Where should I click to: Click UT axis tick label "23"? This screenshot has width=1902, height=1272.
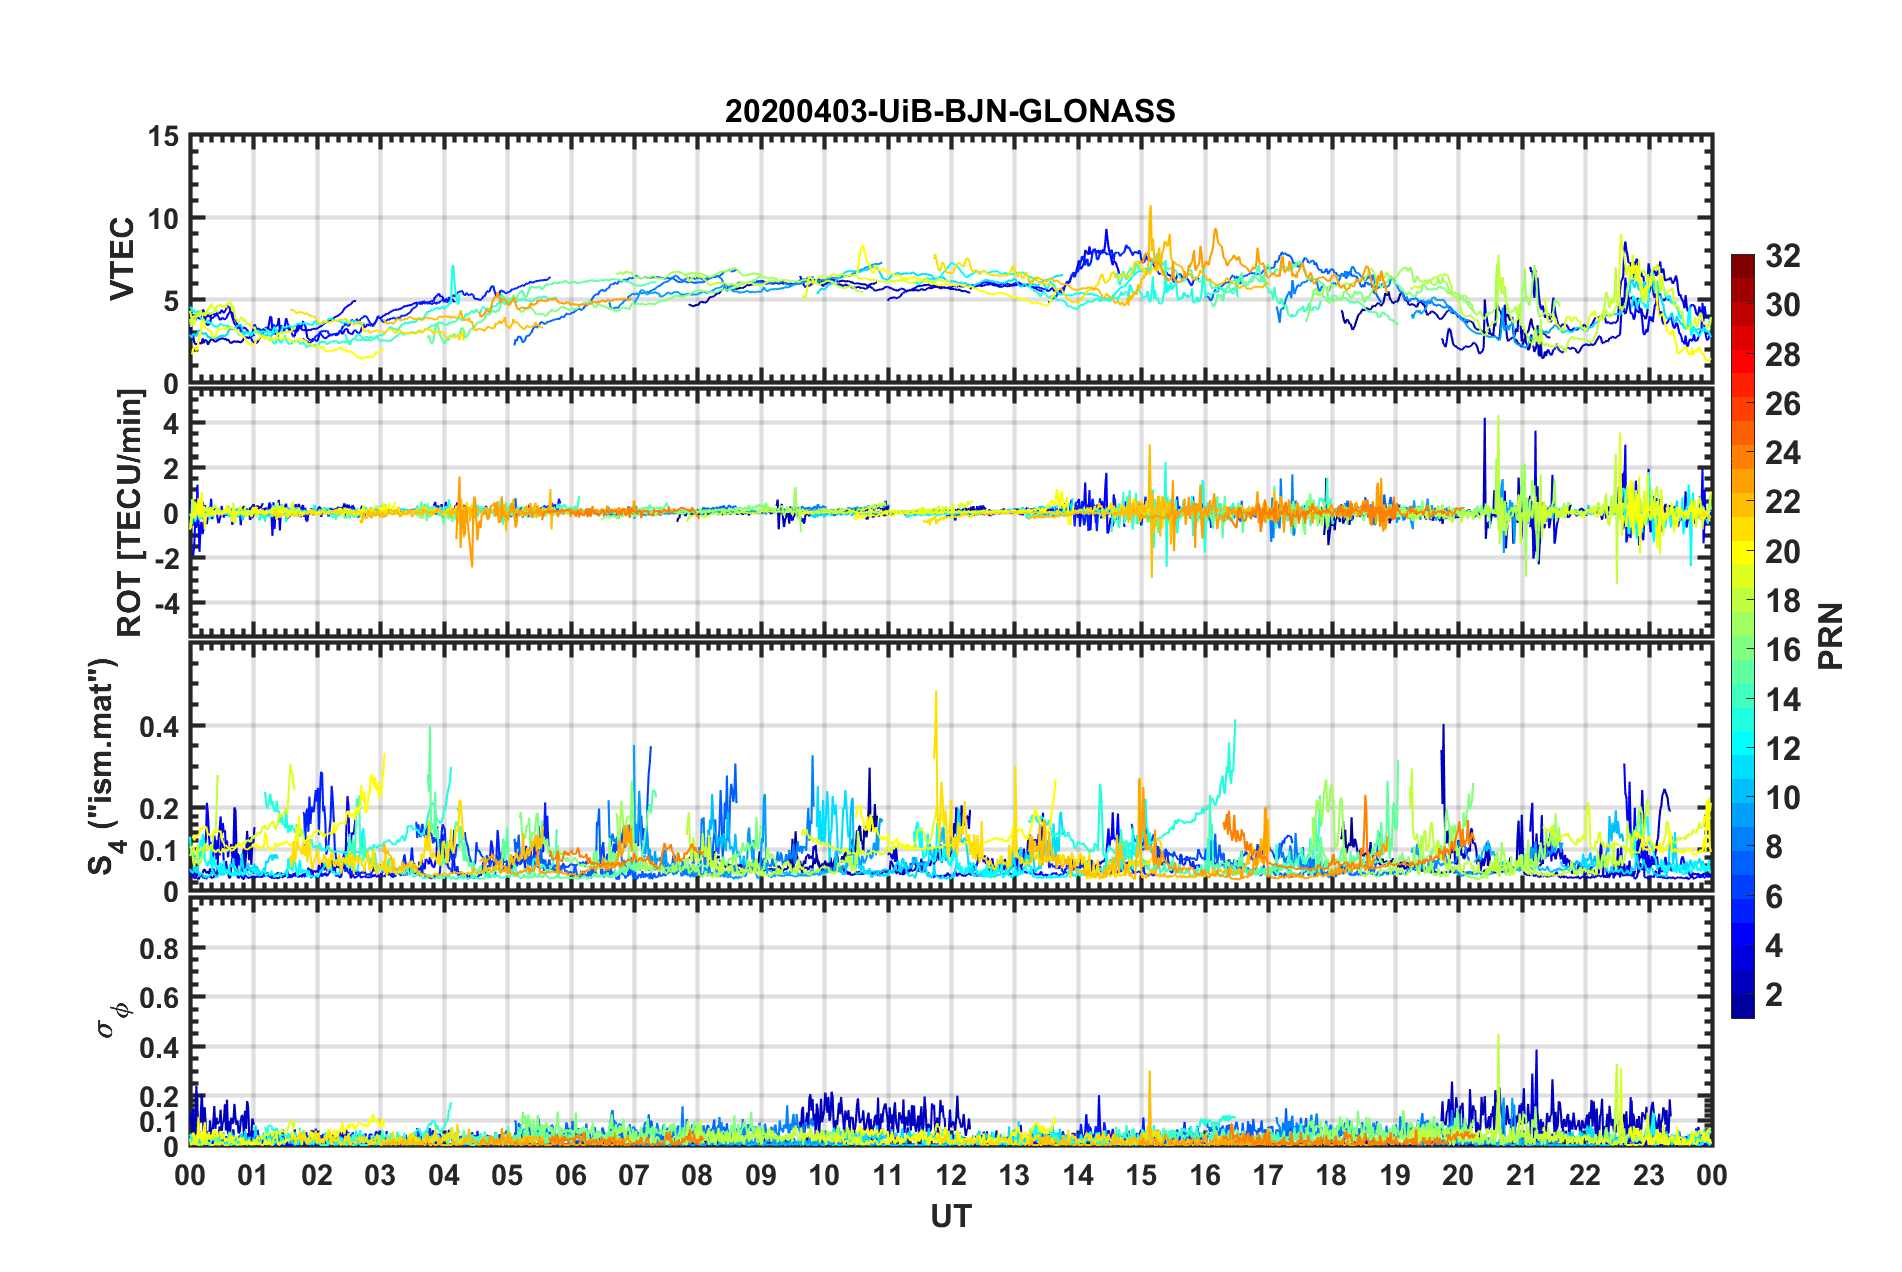pos(1649,1175)
